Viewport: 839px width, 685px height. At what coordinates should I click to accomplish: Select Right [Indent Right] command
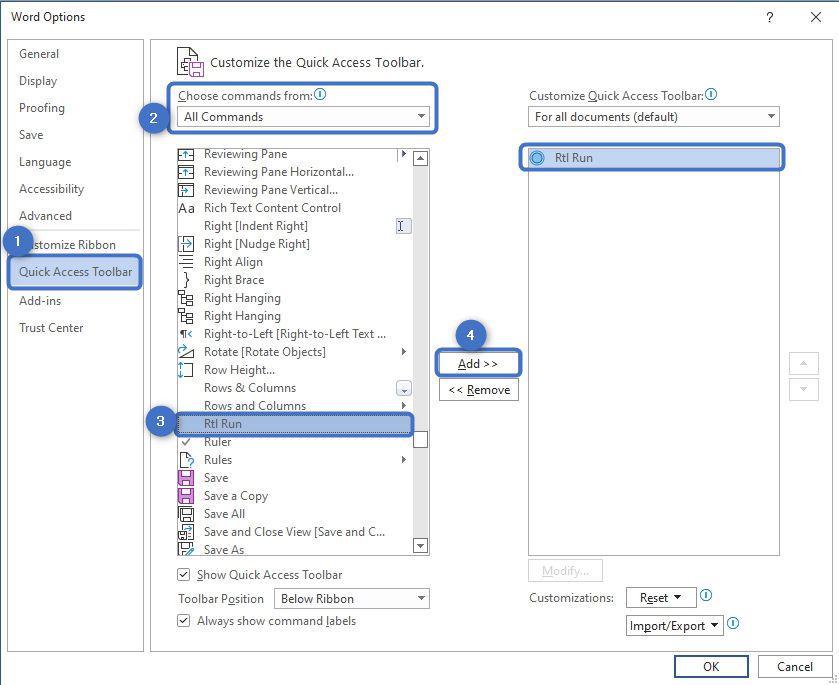click(295, 226)
